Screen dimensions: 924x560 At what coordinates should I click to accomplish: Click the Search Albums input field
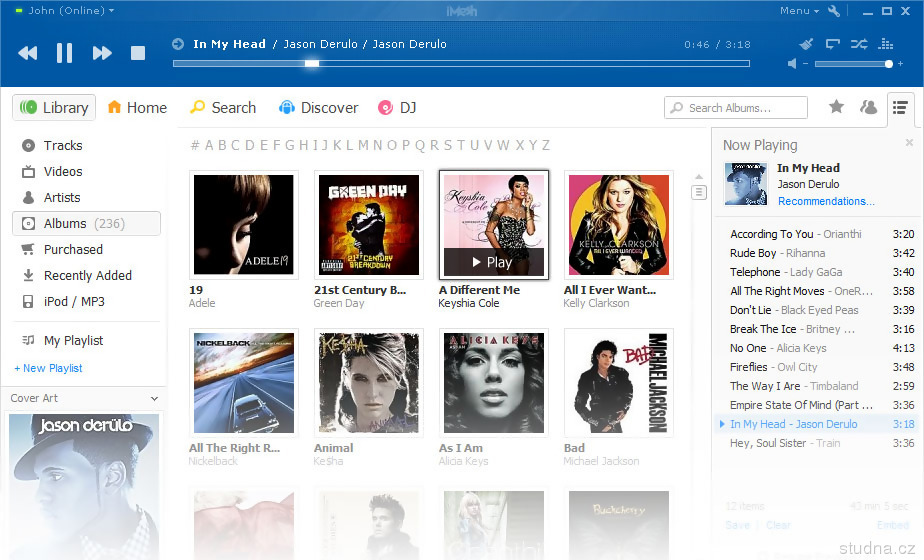(735, 108)
